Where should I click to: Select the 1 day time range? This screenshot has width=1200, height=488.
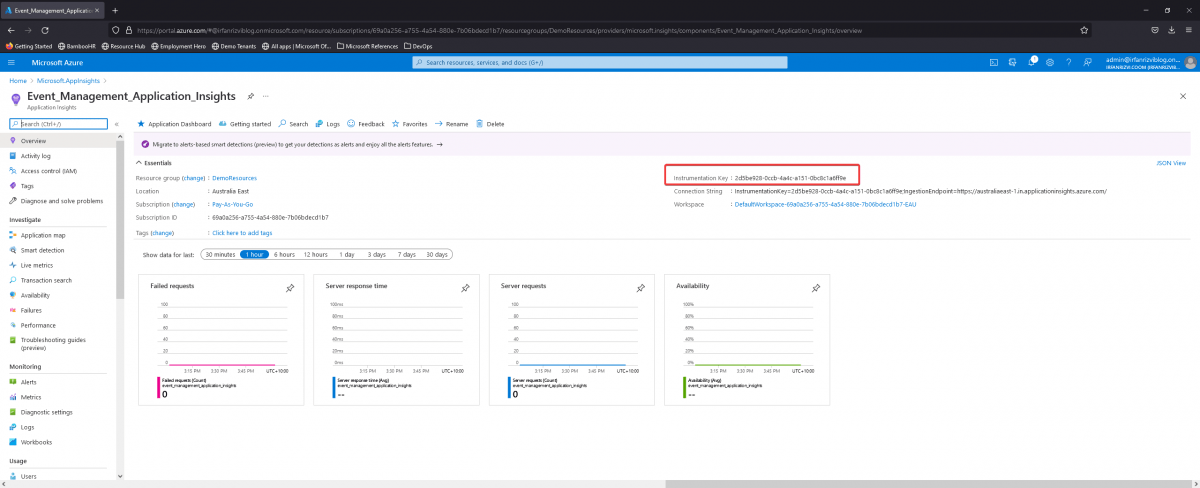click(347, 254)
